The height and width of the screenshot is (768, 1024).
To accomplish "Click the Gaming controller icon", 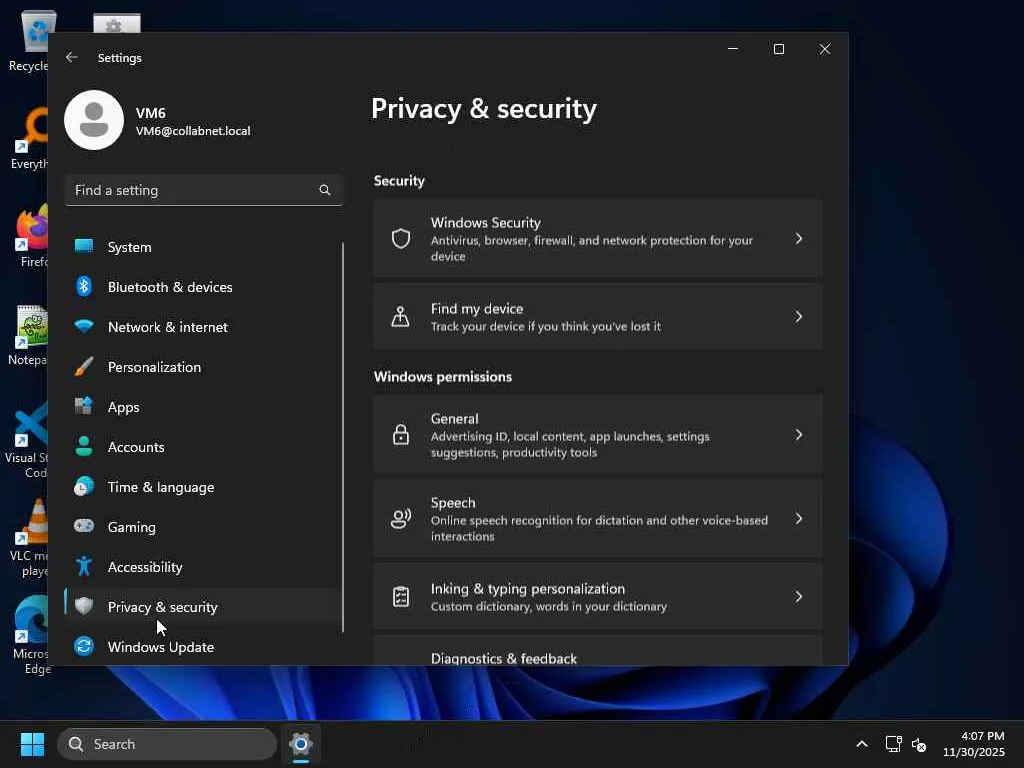I will point(84,526).
